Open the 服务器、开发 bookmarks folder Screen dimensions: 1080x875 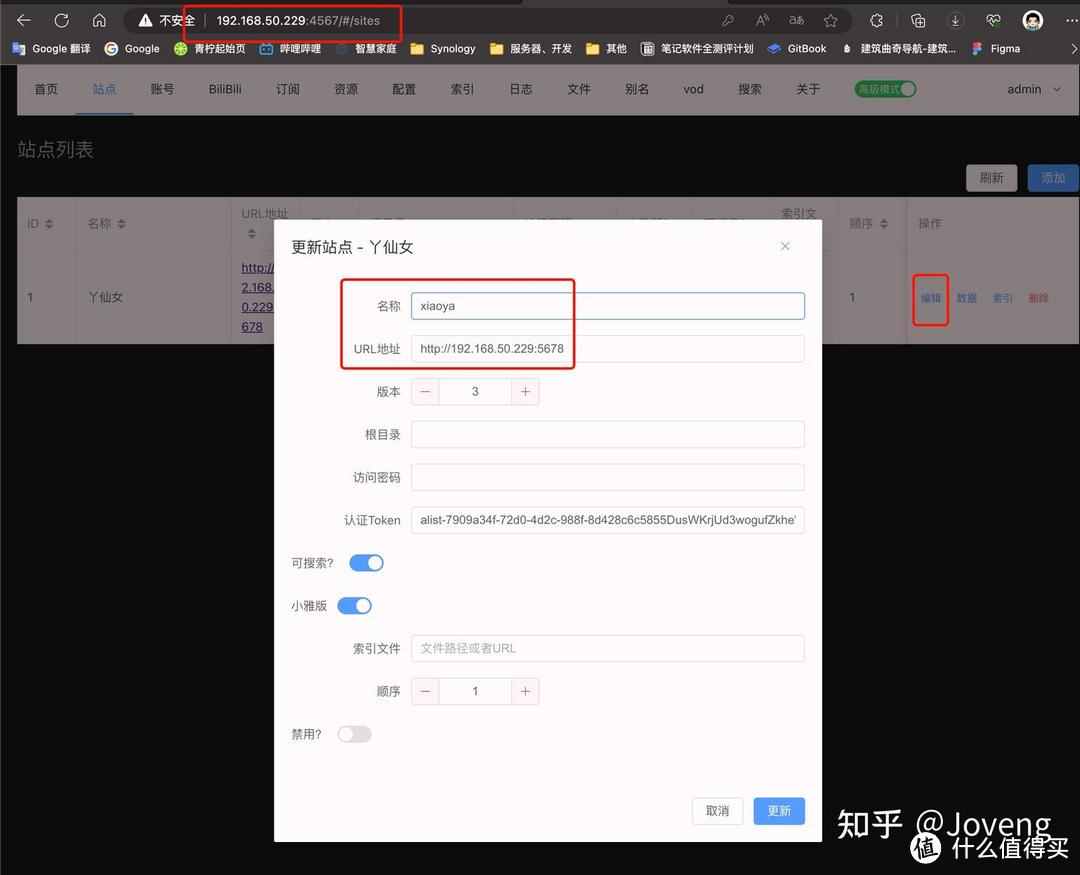[531, 49]
